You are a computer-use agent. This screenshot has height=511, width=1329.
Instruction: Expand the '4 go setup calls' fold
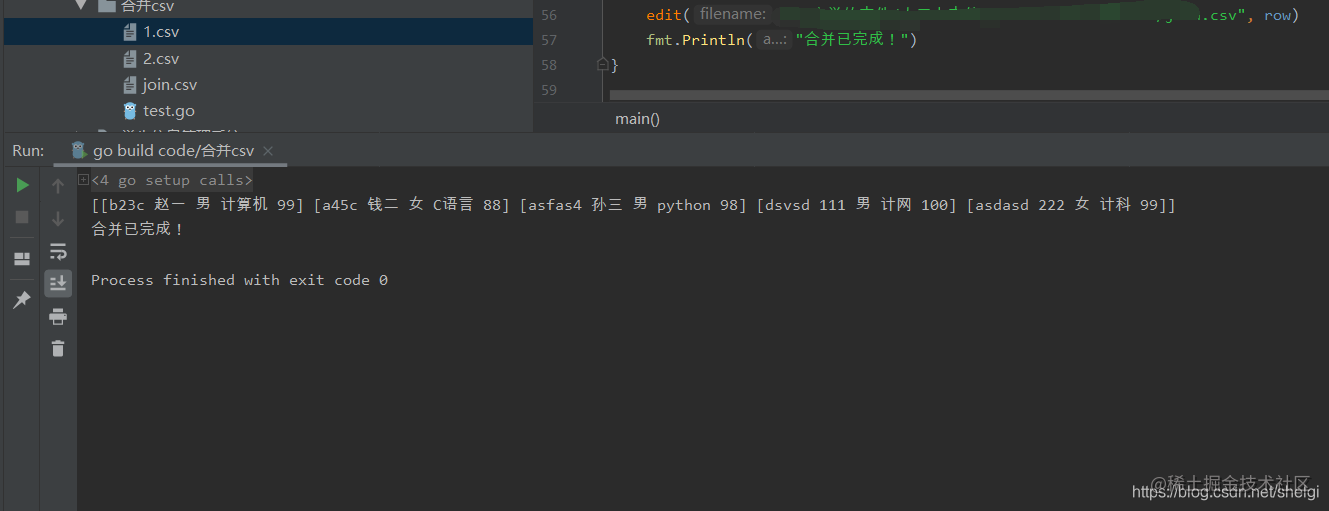pos(83,180)
